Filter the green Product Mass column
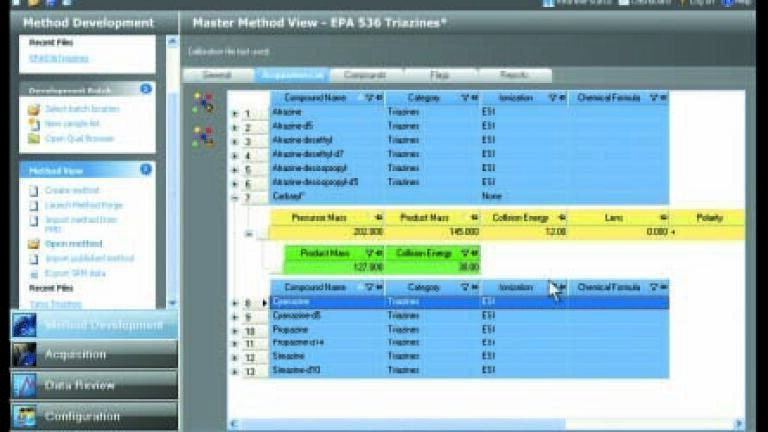Viewport: 768px width, 432px height. pyautogui.click(x=369, y=253)
